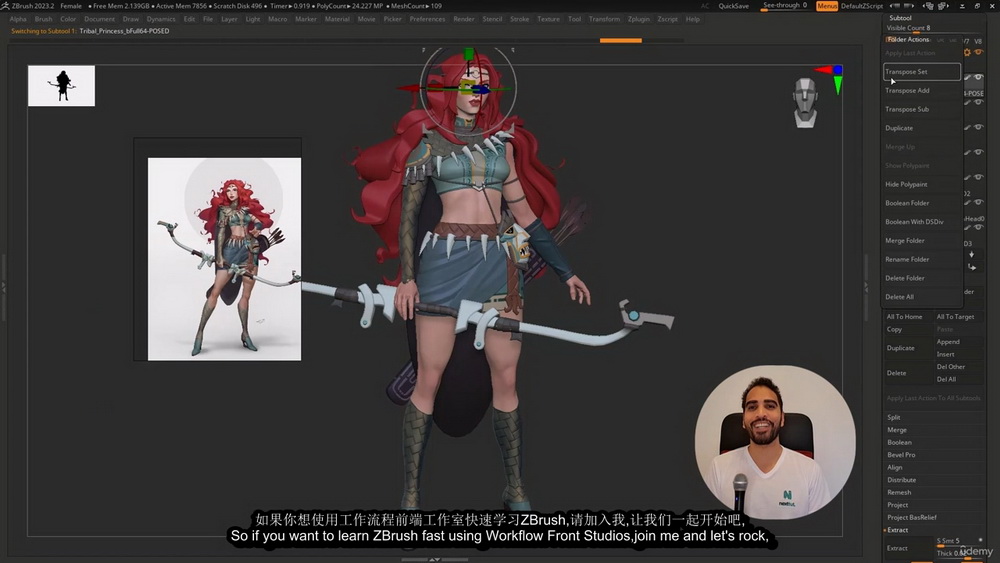Open the Preferences menu
This screenshot has height=563, width=1000.
pyautogui.click(x=427, y=19)
